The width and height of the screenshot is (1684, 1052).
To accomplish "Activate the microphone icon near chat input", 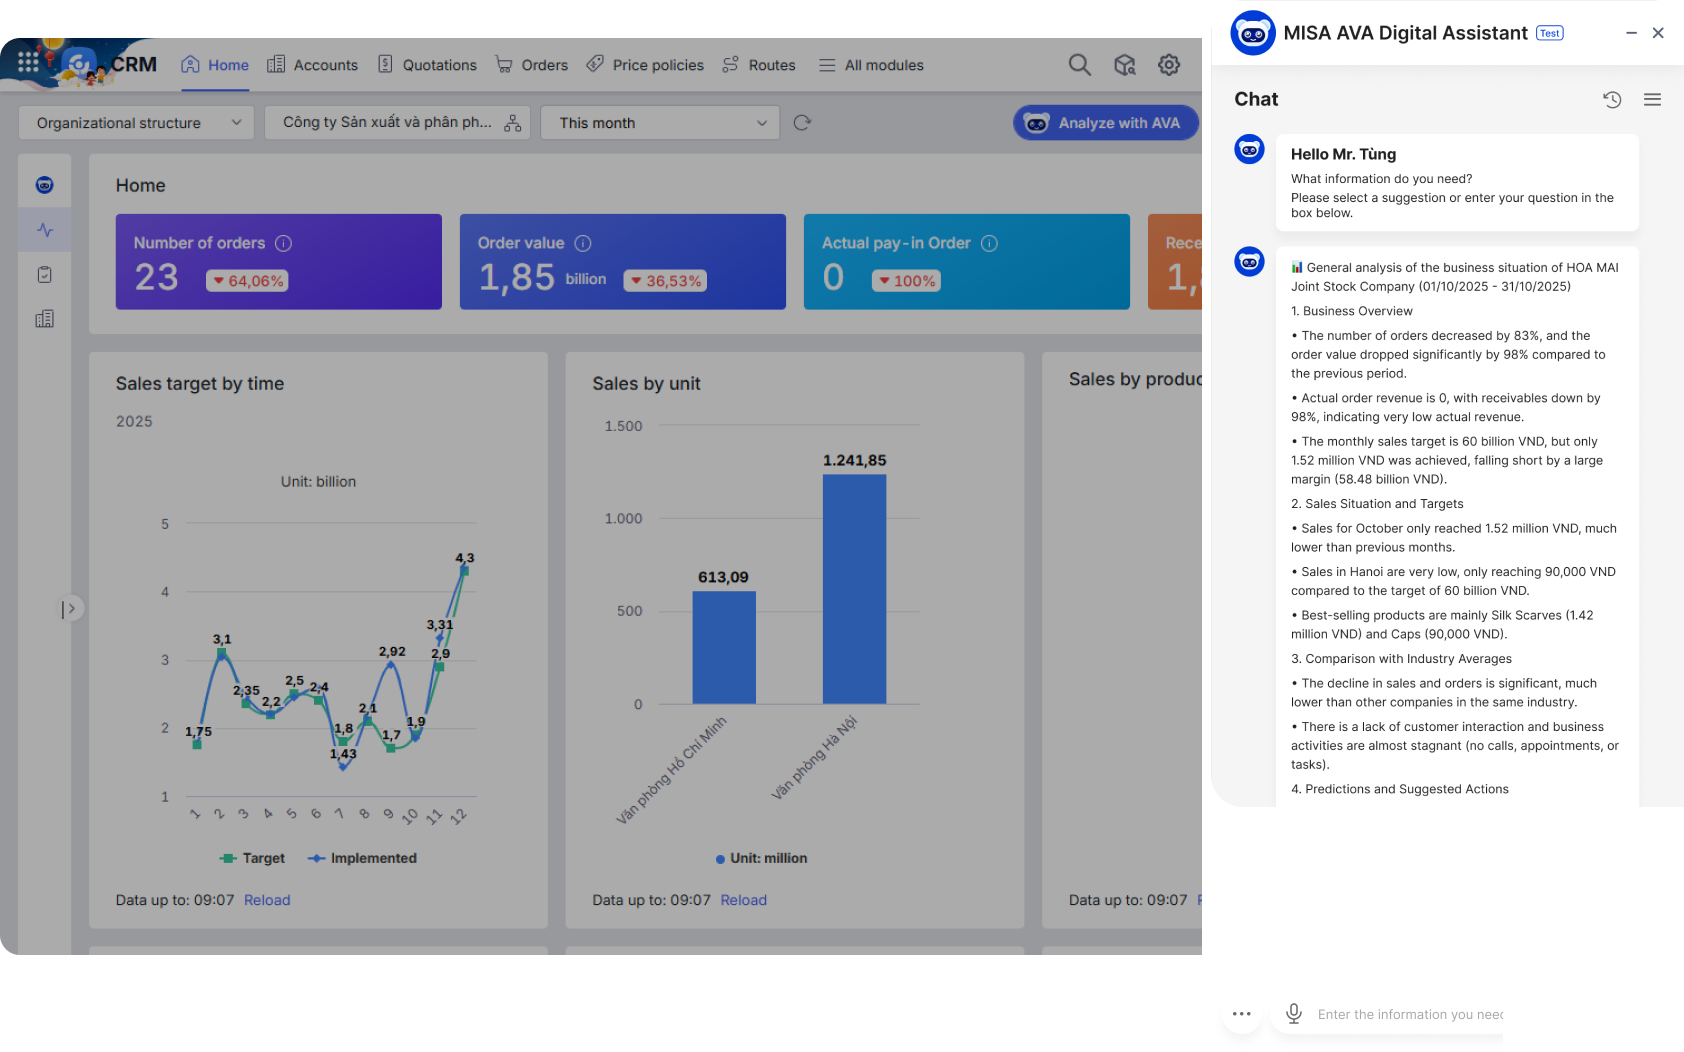I will point(1293,1014).
